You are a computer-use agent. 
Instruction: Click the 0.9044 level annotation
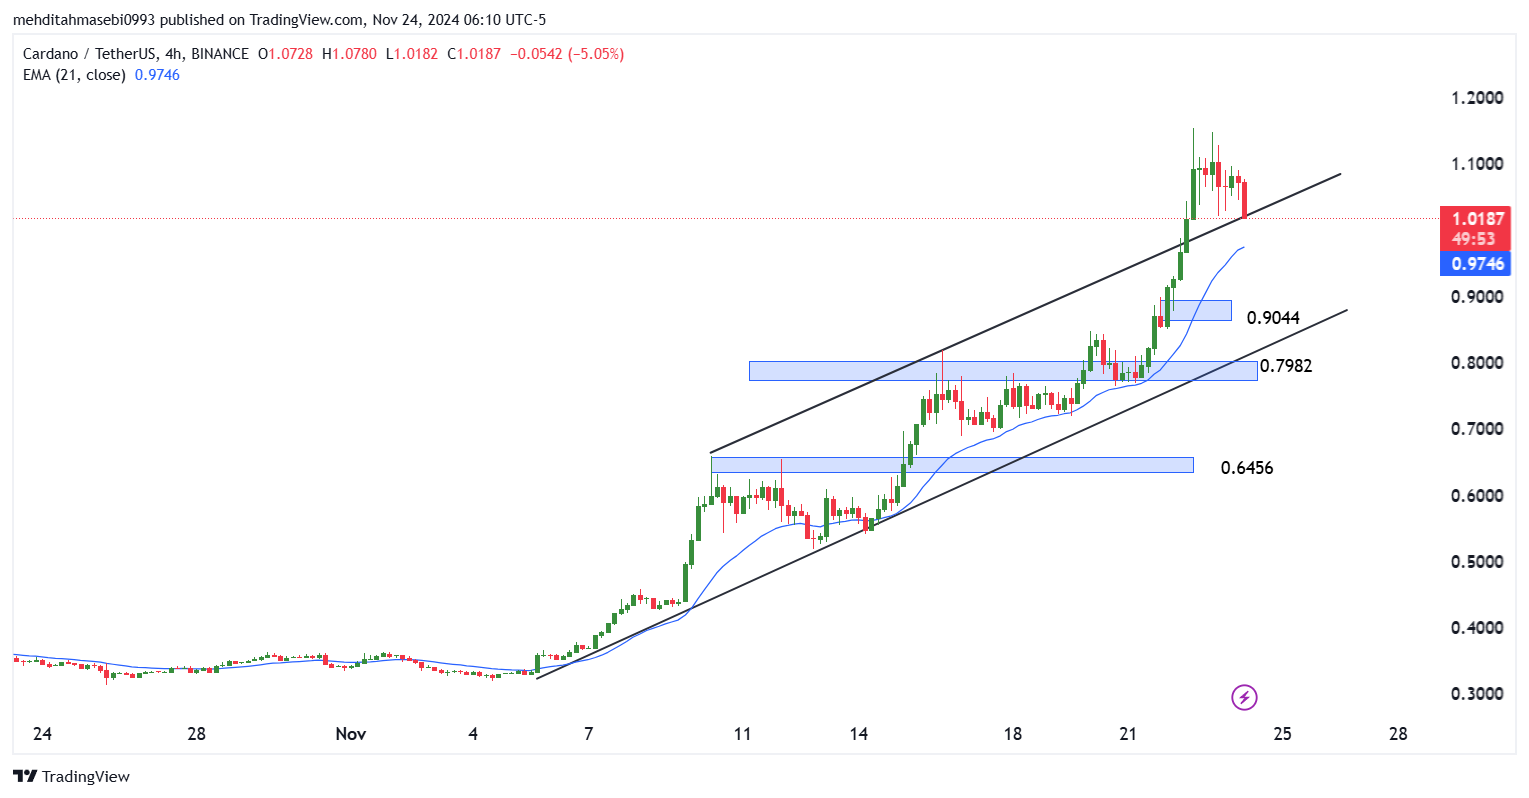pyautogui.click(x=1273, y=318)
